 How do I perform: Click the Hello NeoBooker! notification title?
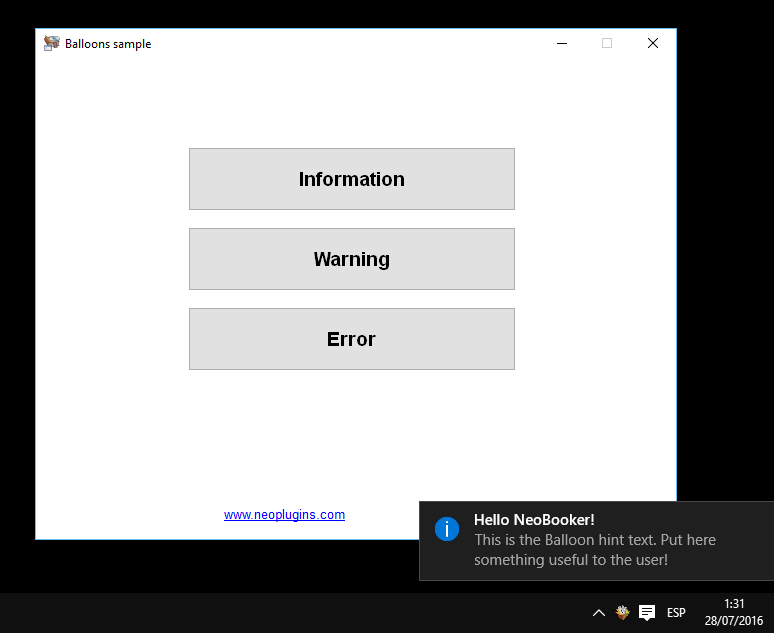[534, 520]
